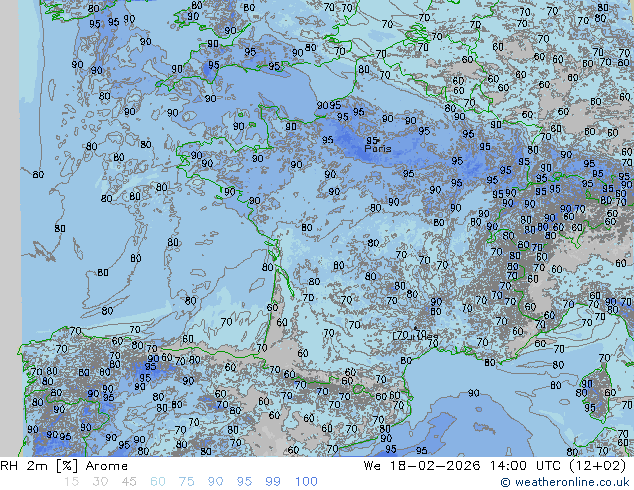This screenshot has height=490, width=634.
Task: Select the Arome model name label
Action: [x=106, y=466]
